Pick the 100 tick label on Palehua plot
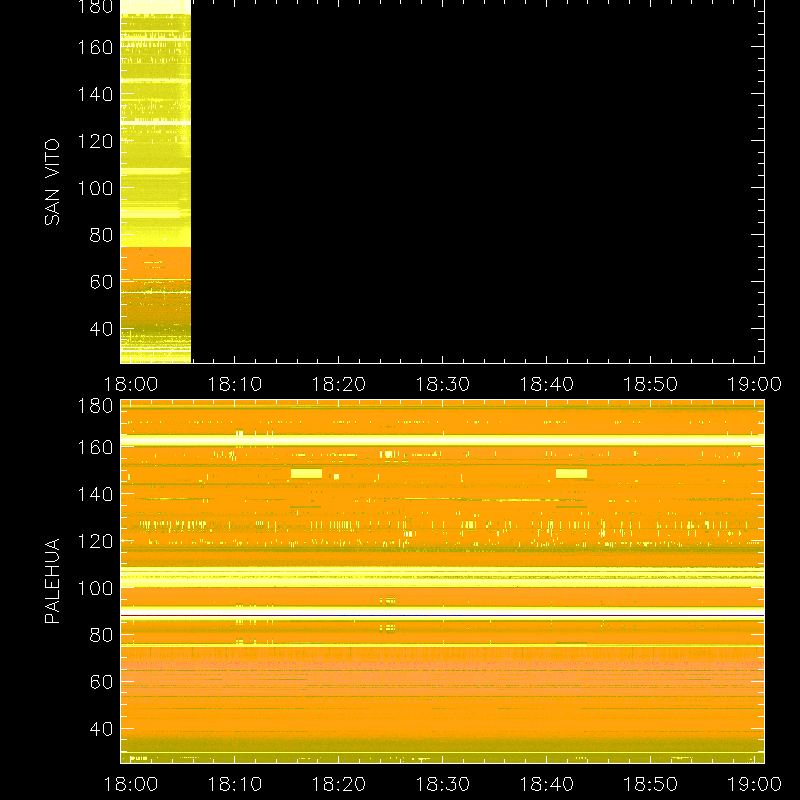The height and width of the screenshot is (800, 800). [x=95, y=588]
